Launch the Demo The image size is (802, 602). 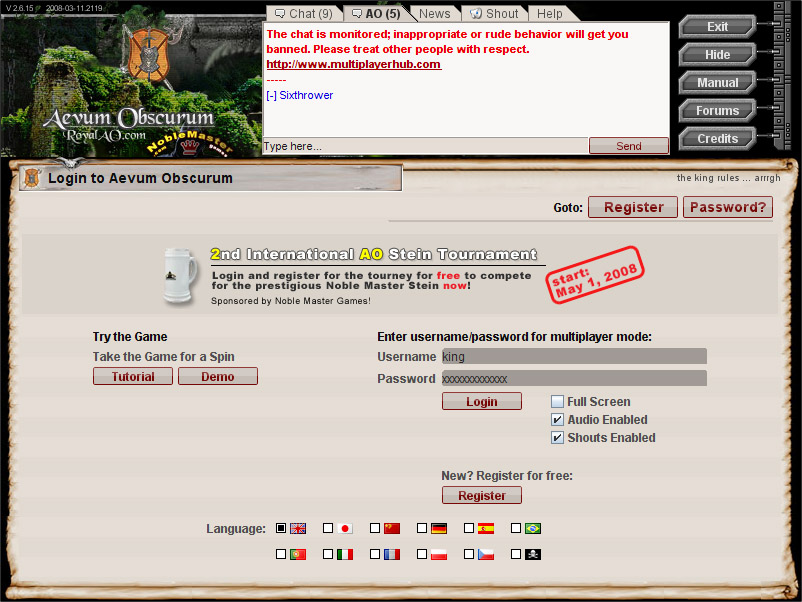(218, 376)
